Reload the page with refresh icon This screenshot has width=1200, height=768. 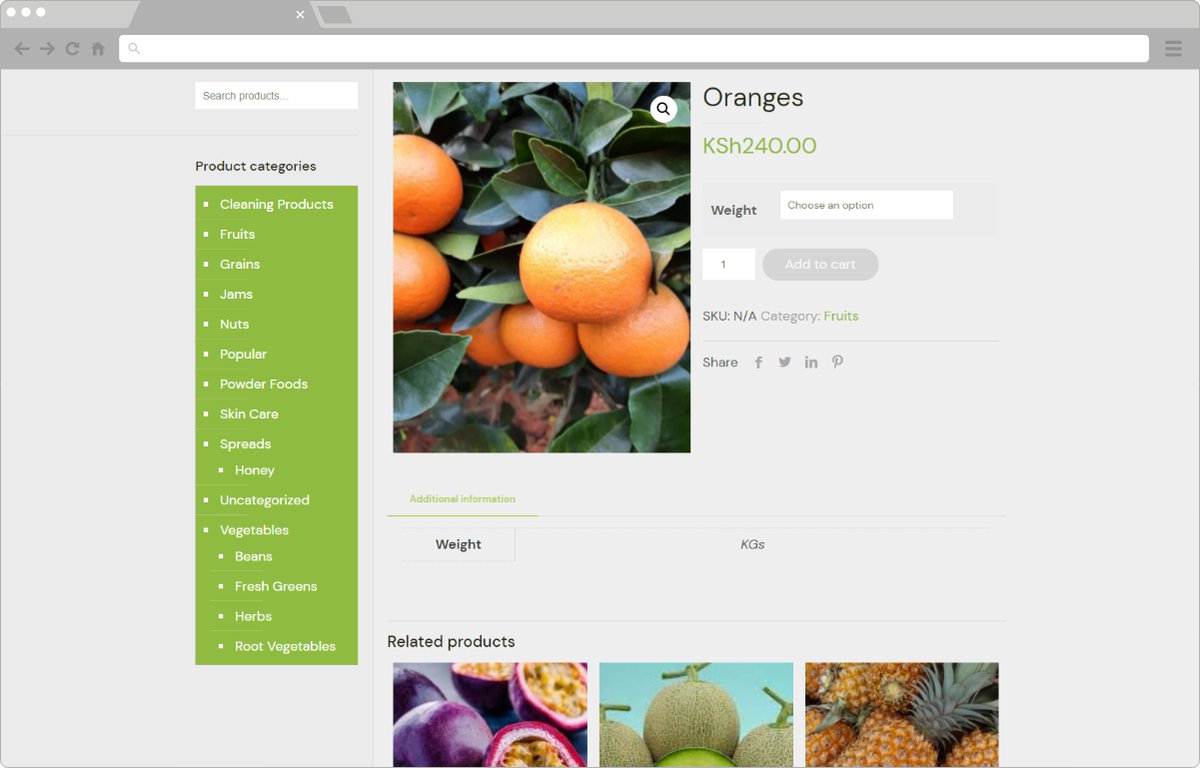[72, 48]
